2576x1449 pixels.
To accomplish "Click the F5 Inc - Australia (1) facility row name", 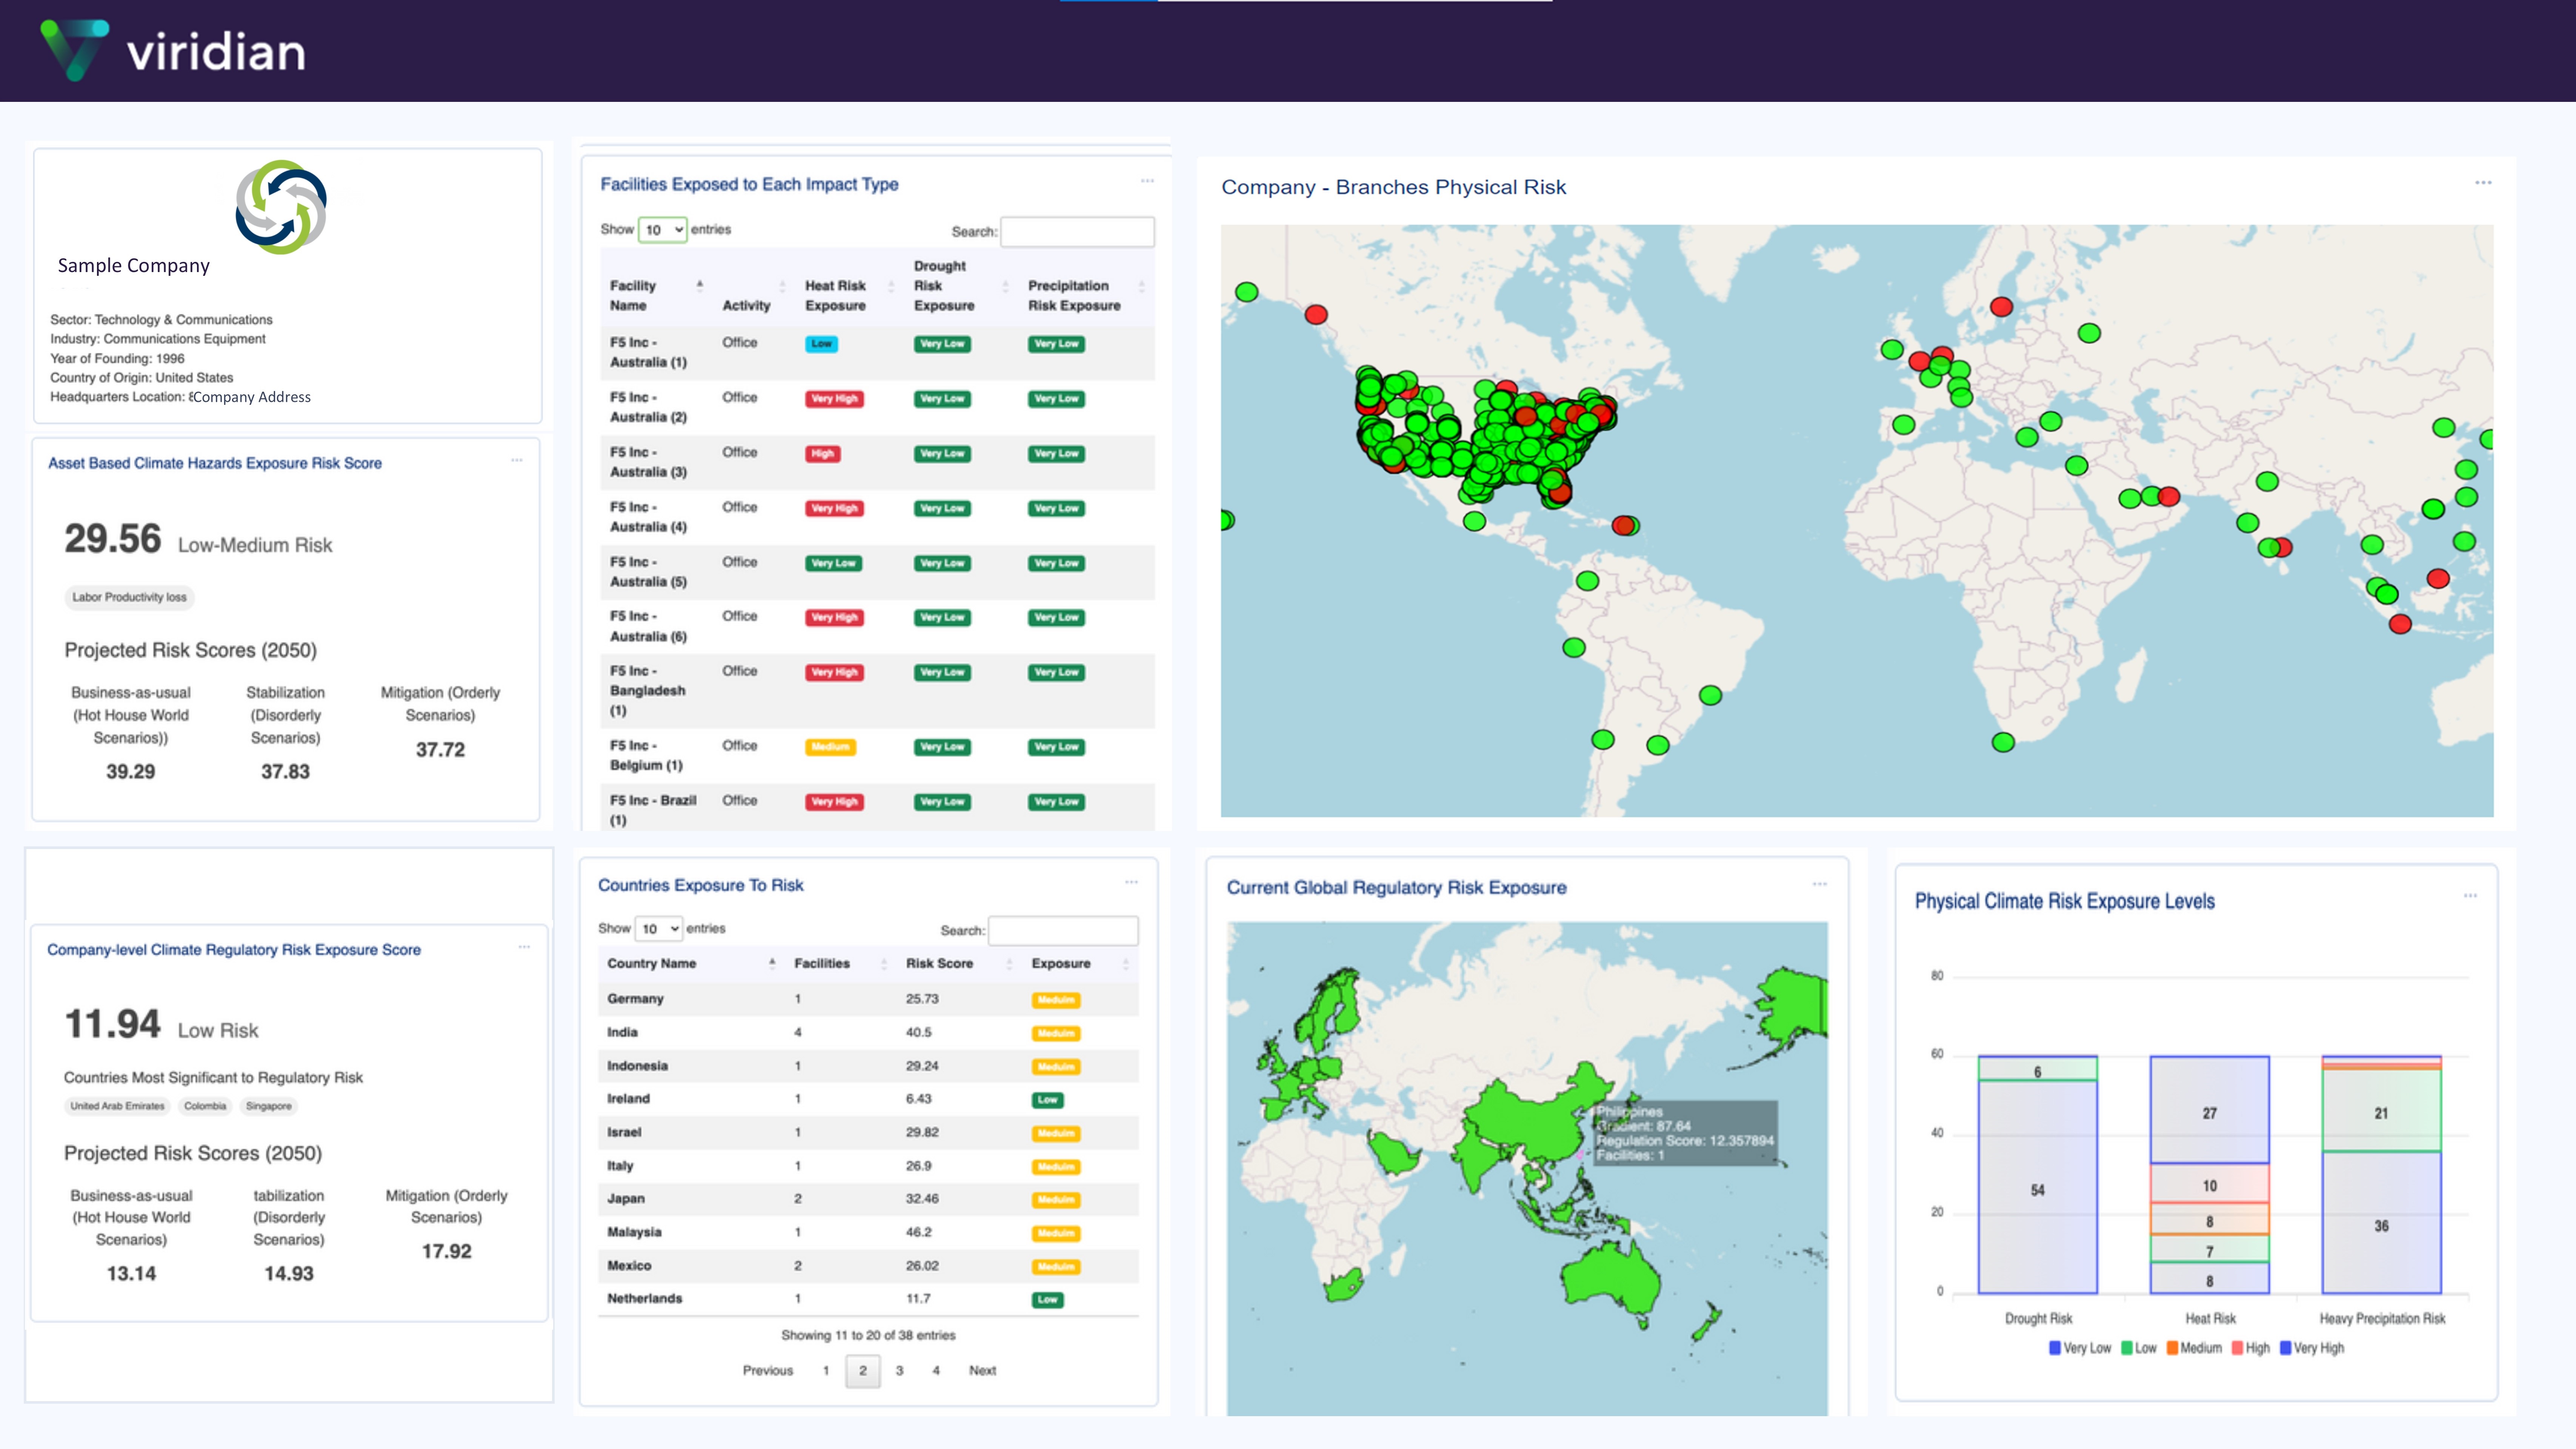I will pos(648,352).
